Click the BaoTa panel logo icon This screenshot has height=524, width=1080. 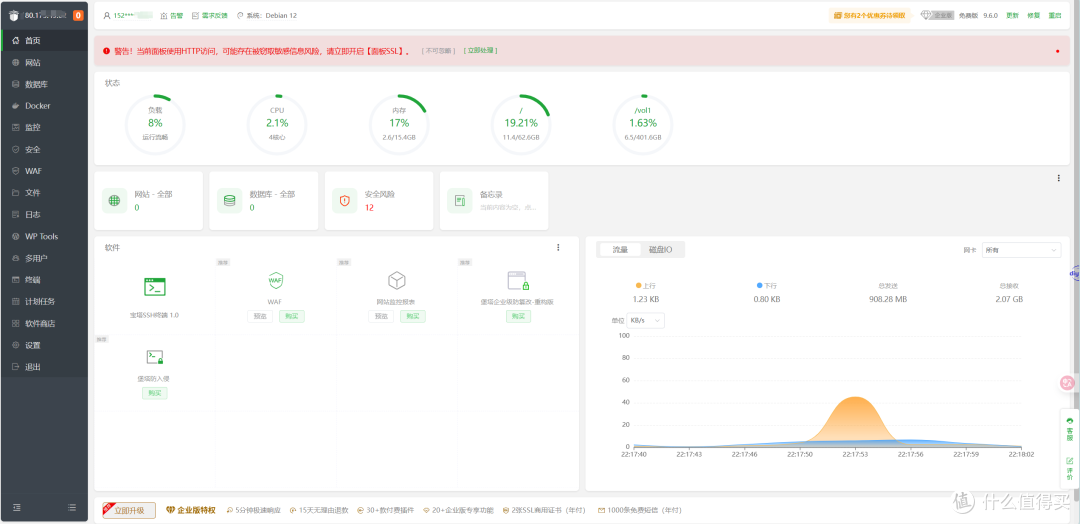14,15
